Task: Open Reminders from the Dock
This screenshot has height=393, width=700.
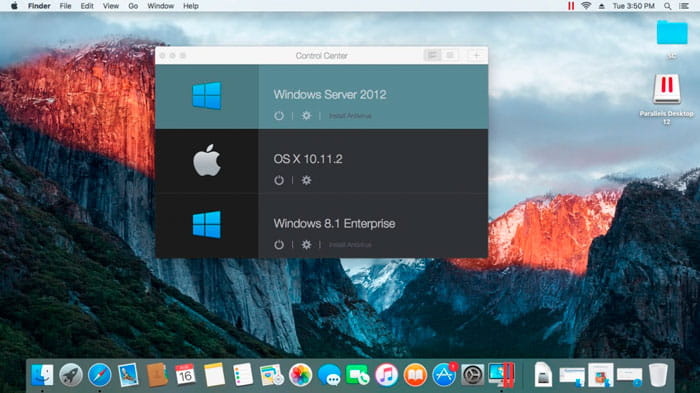Action: [243, 374]
